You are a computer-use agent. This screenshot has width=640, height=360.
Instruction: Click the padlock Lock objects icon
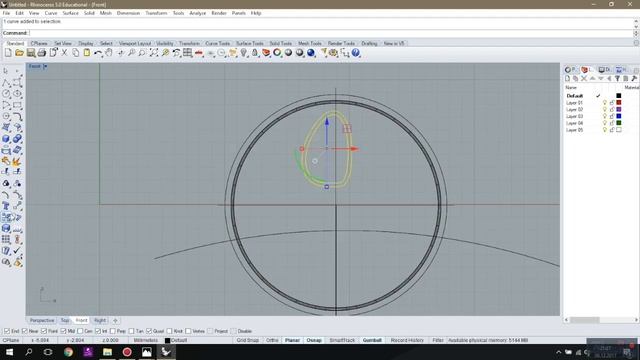click(x=255, y=53)
